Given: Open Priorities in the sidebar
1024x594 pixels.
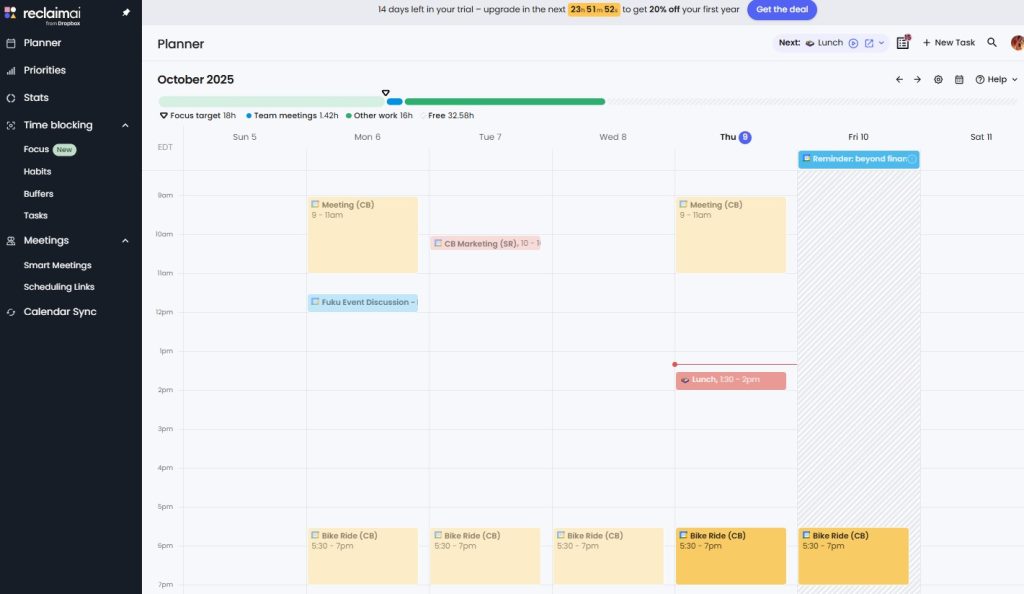Looking at the screenshot, I should (x=44, y=70).
